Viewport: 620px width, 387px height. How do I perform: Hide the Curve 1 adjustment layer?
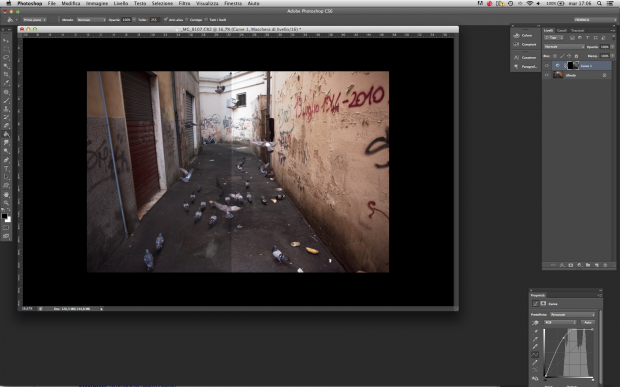[547, 66]
